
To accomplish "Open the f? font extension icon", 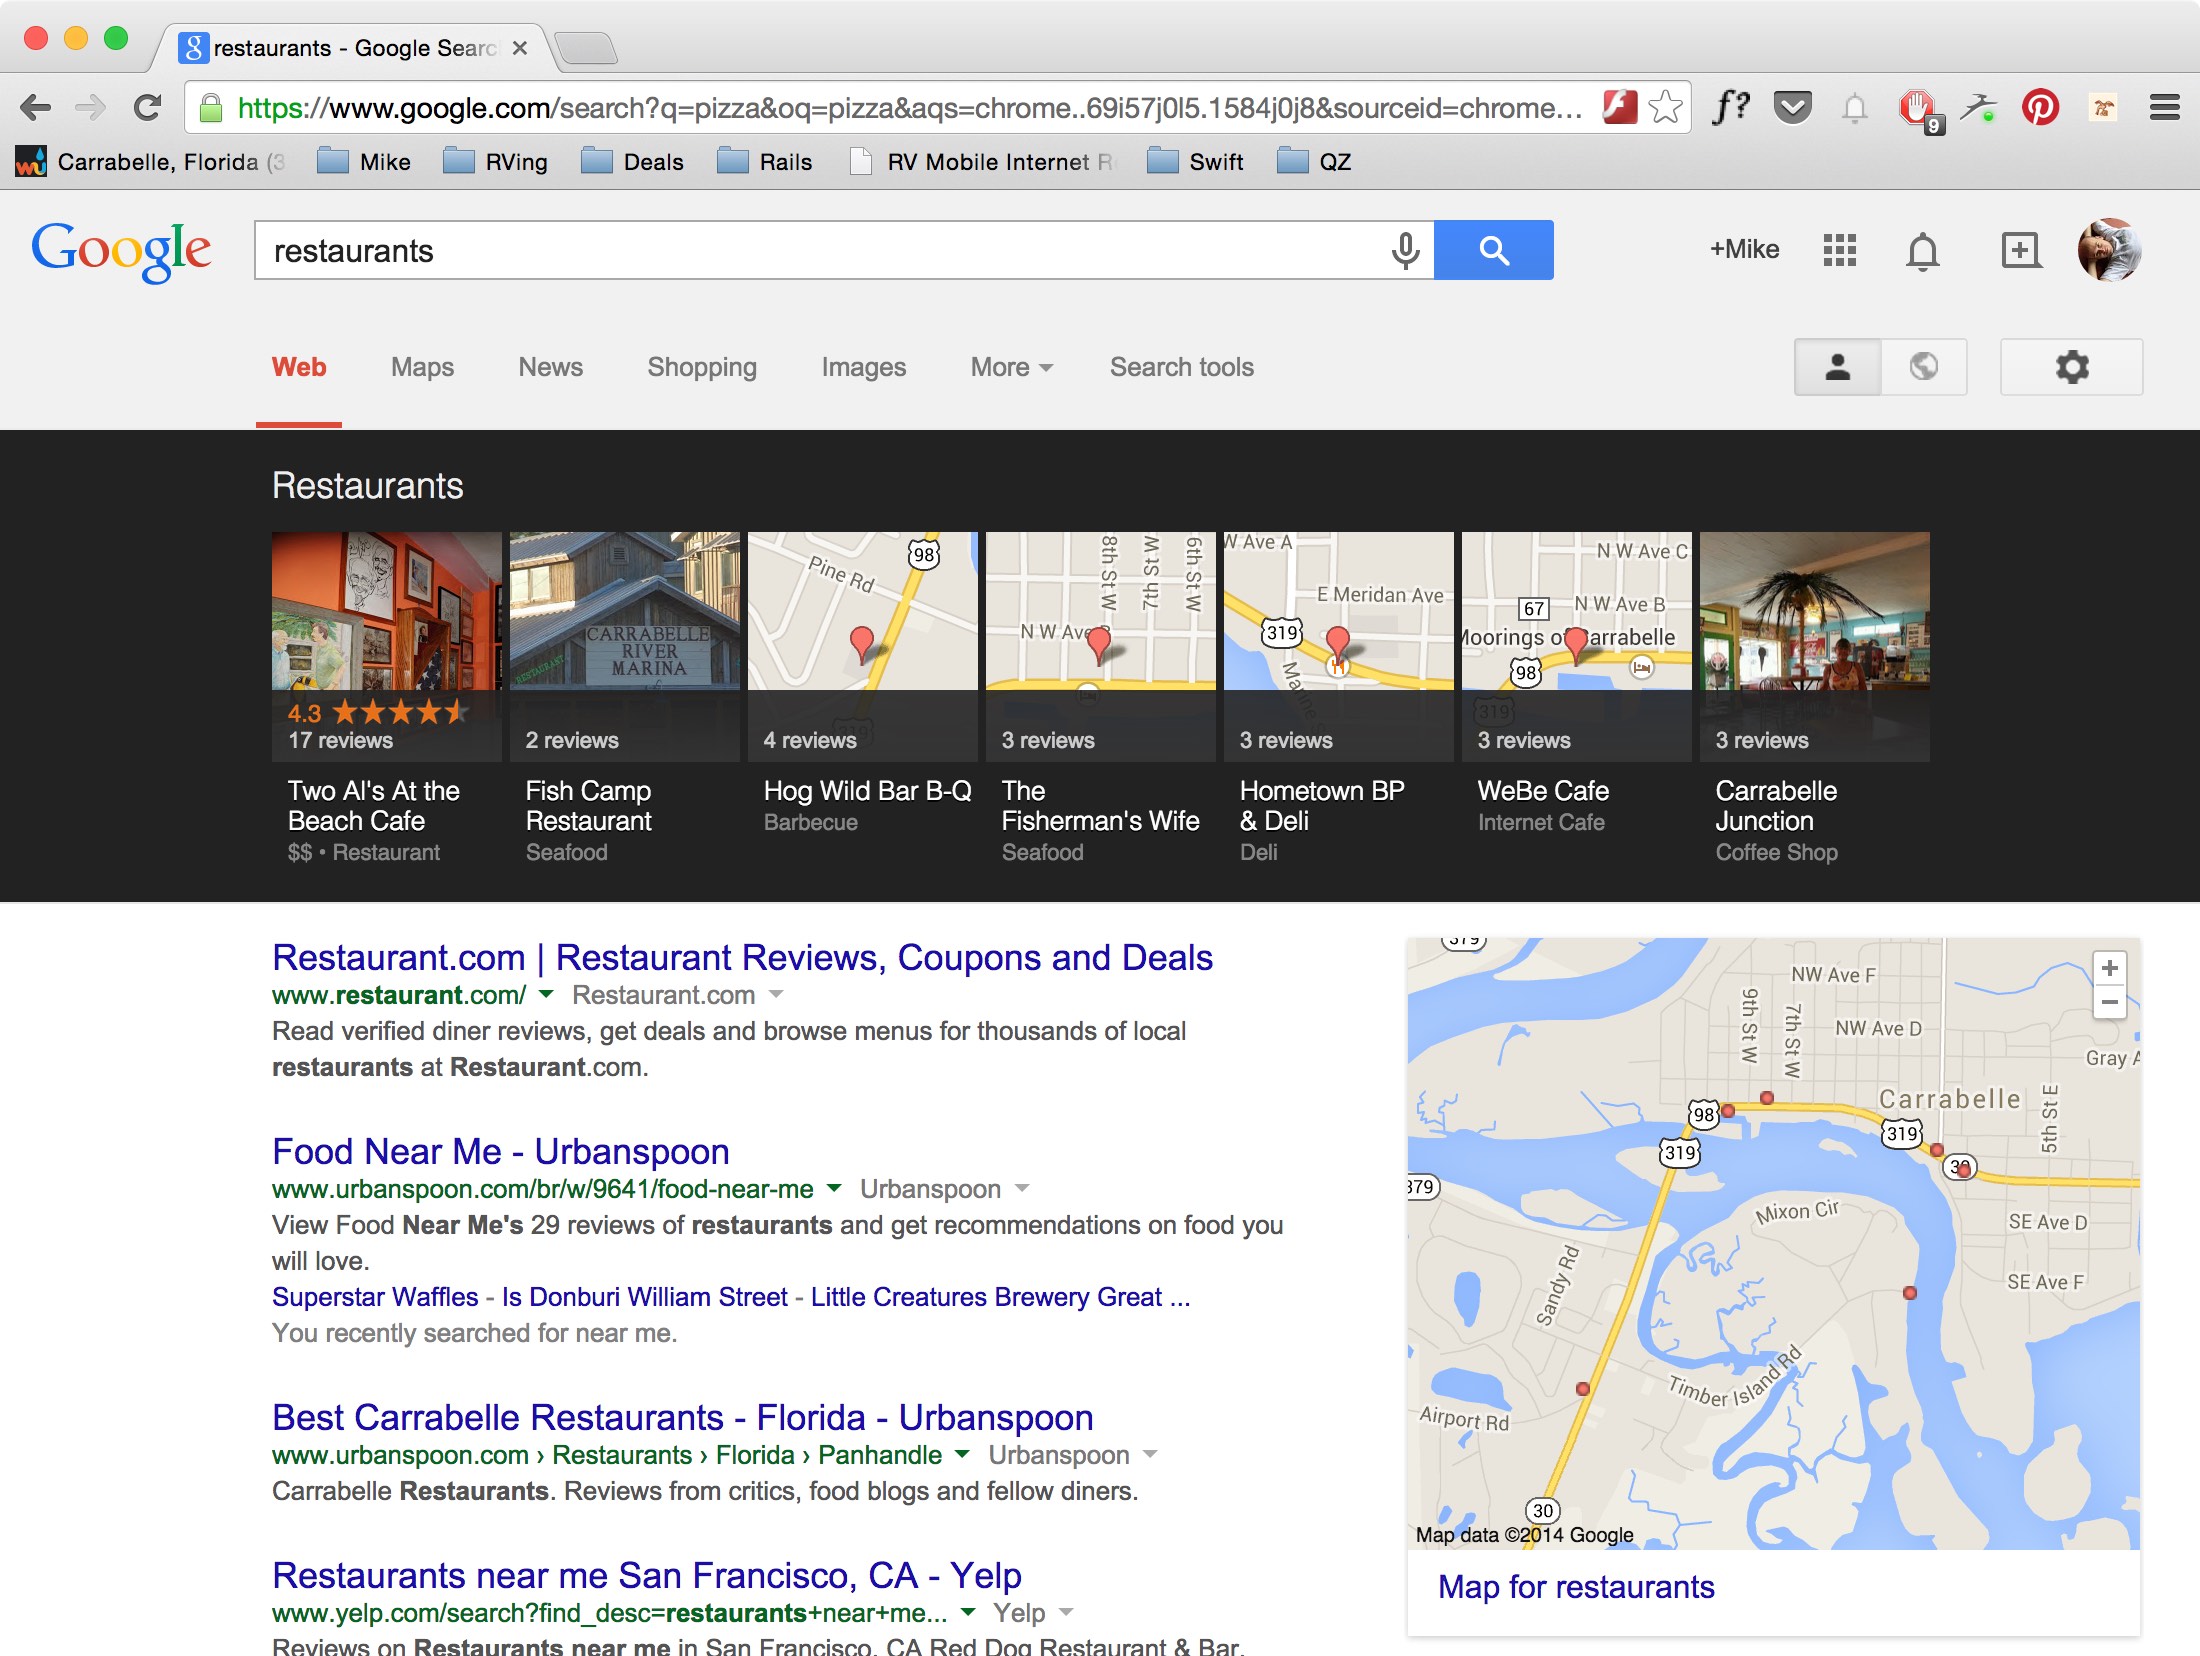I will (1731, 106).
